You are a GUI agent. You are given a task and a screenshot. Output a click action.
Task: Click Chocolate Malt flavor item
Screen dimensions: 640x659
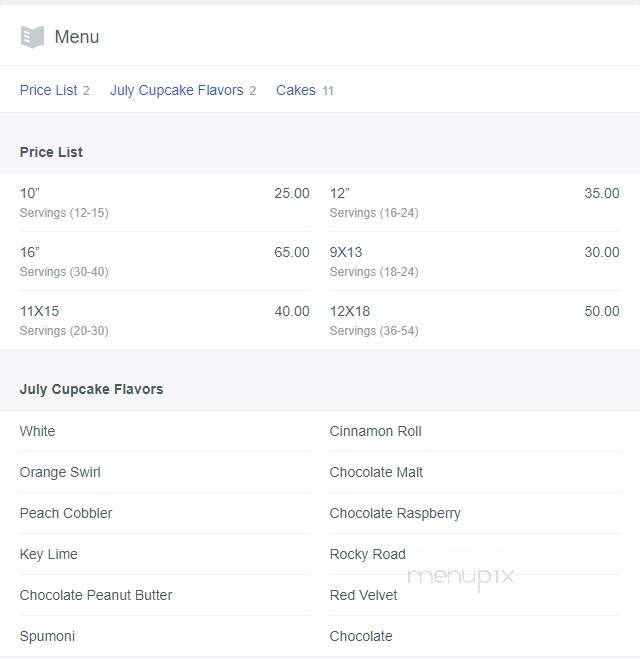474,472
